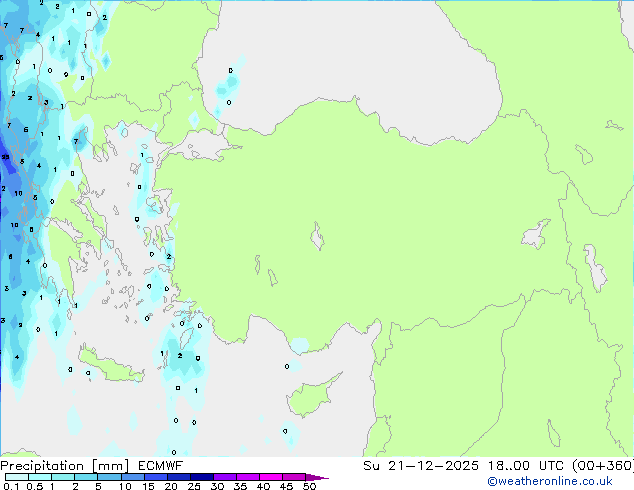Click the island of Crete on the map
634x490 pixels.
click(111, 365)
